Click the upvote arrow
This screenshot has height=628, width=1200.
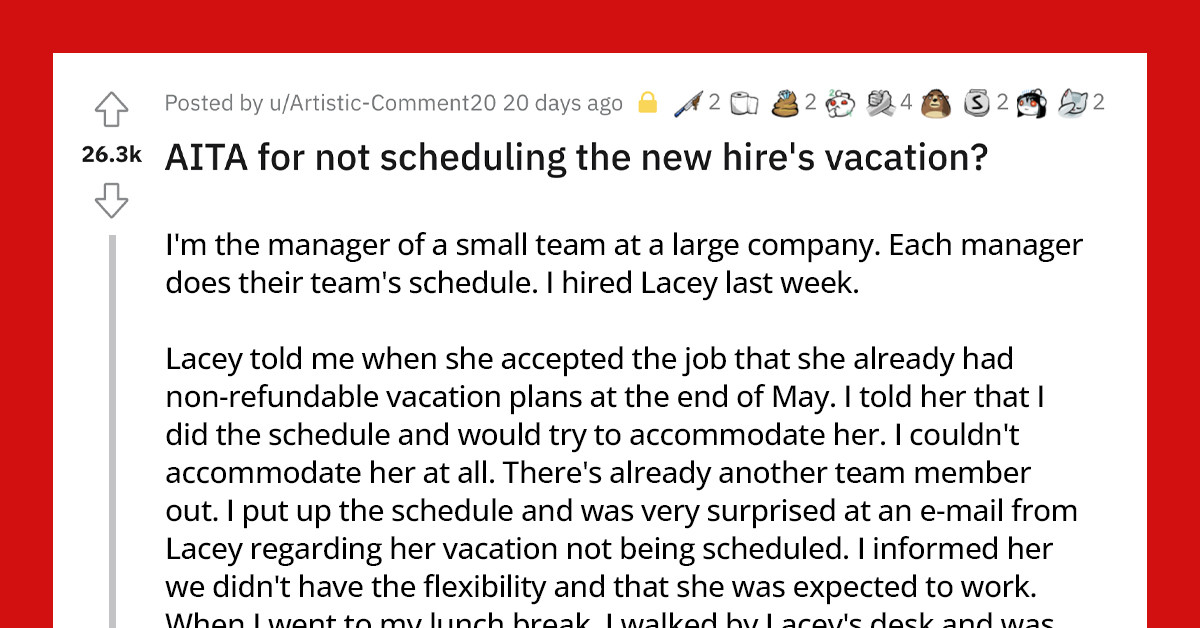pos(110,110)
